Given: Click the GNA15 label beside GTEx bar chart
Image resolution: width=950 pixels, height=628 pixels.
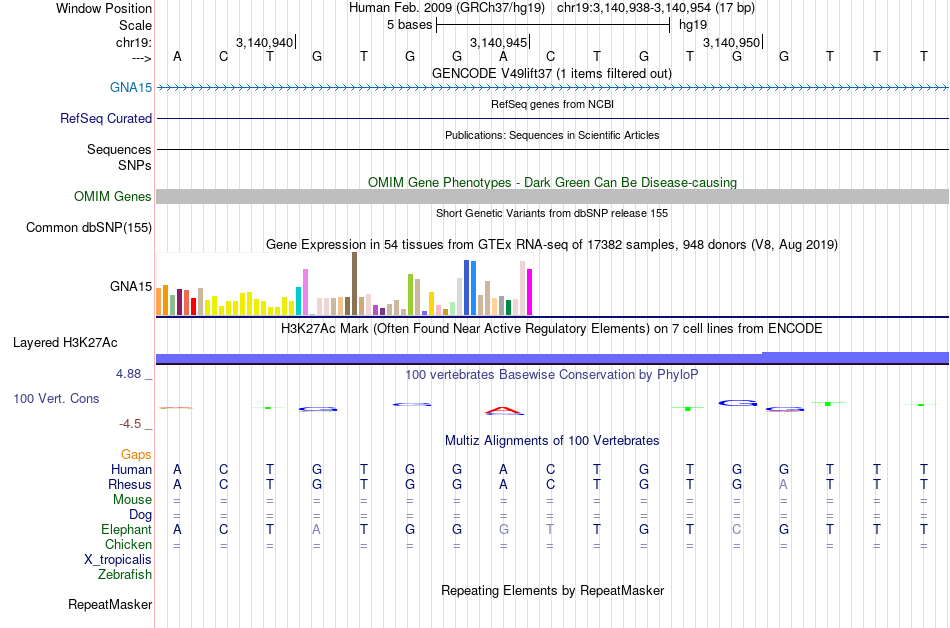Looking at the screenshot, I should pos(131,286).
